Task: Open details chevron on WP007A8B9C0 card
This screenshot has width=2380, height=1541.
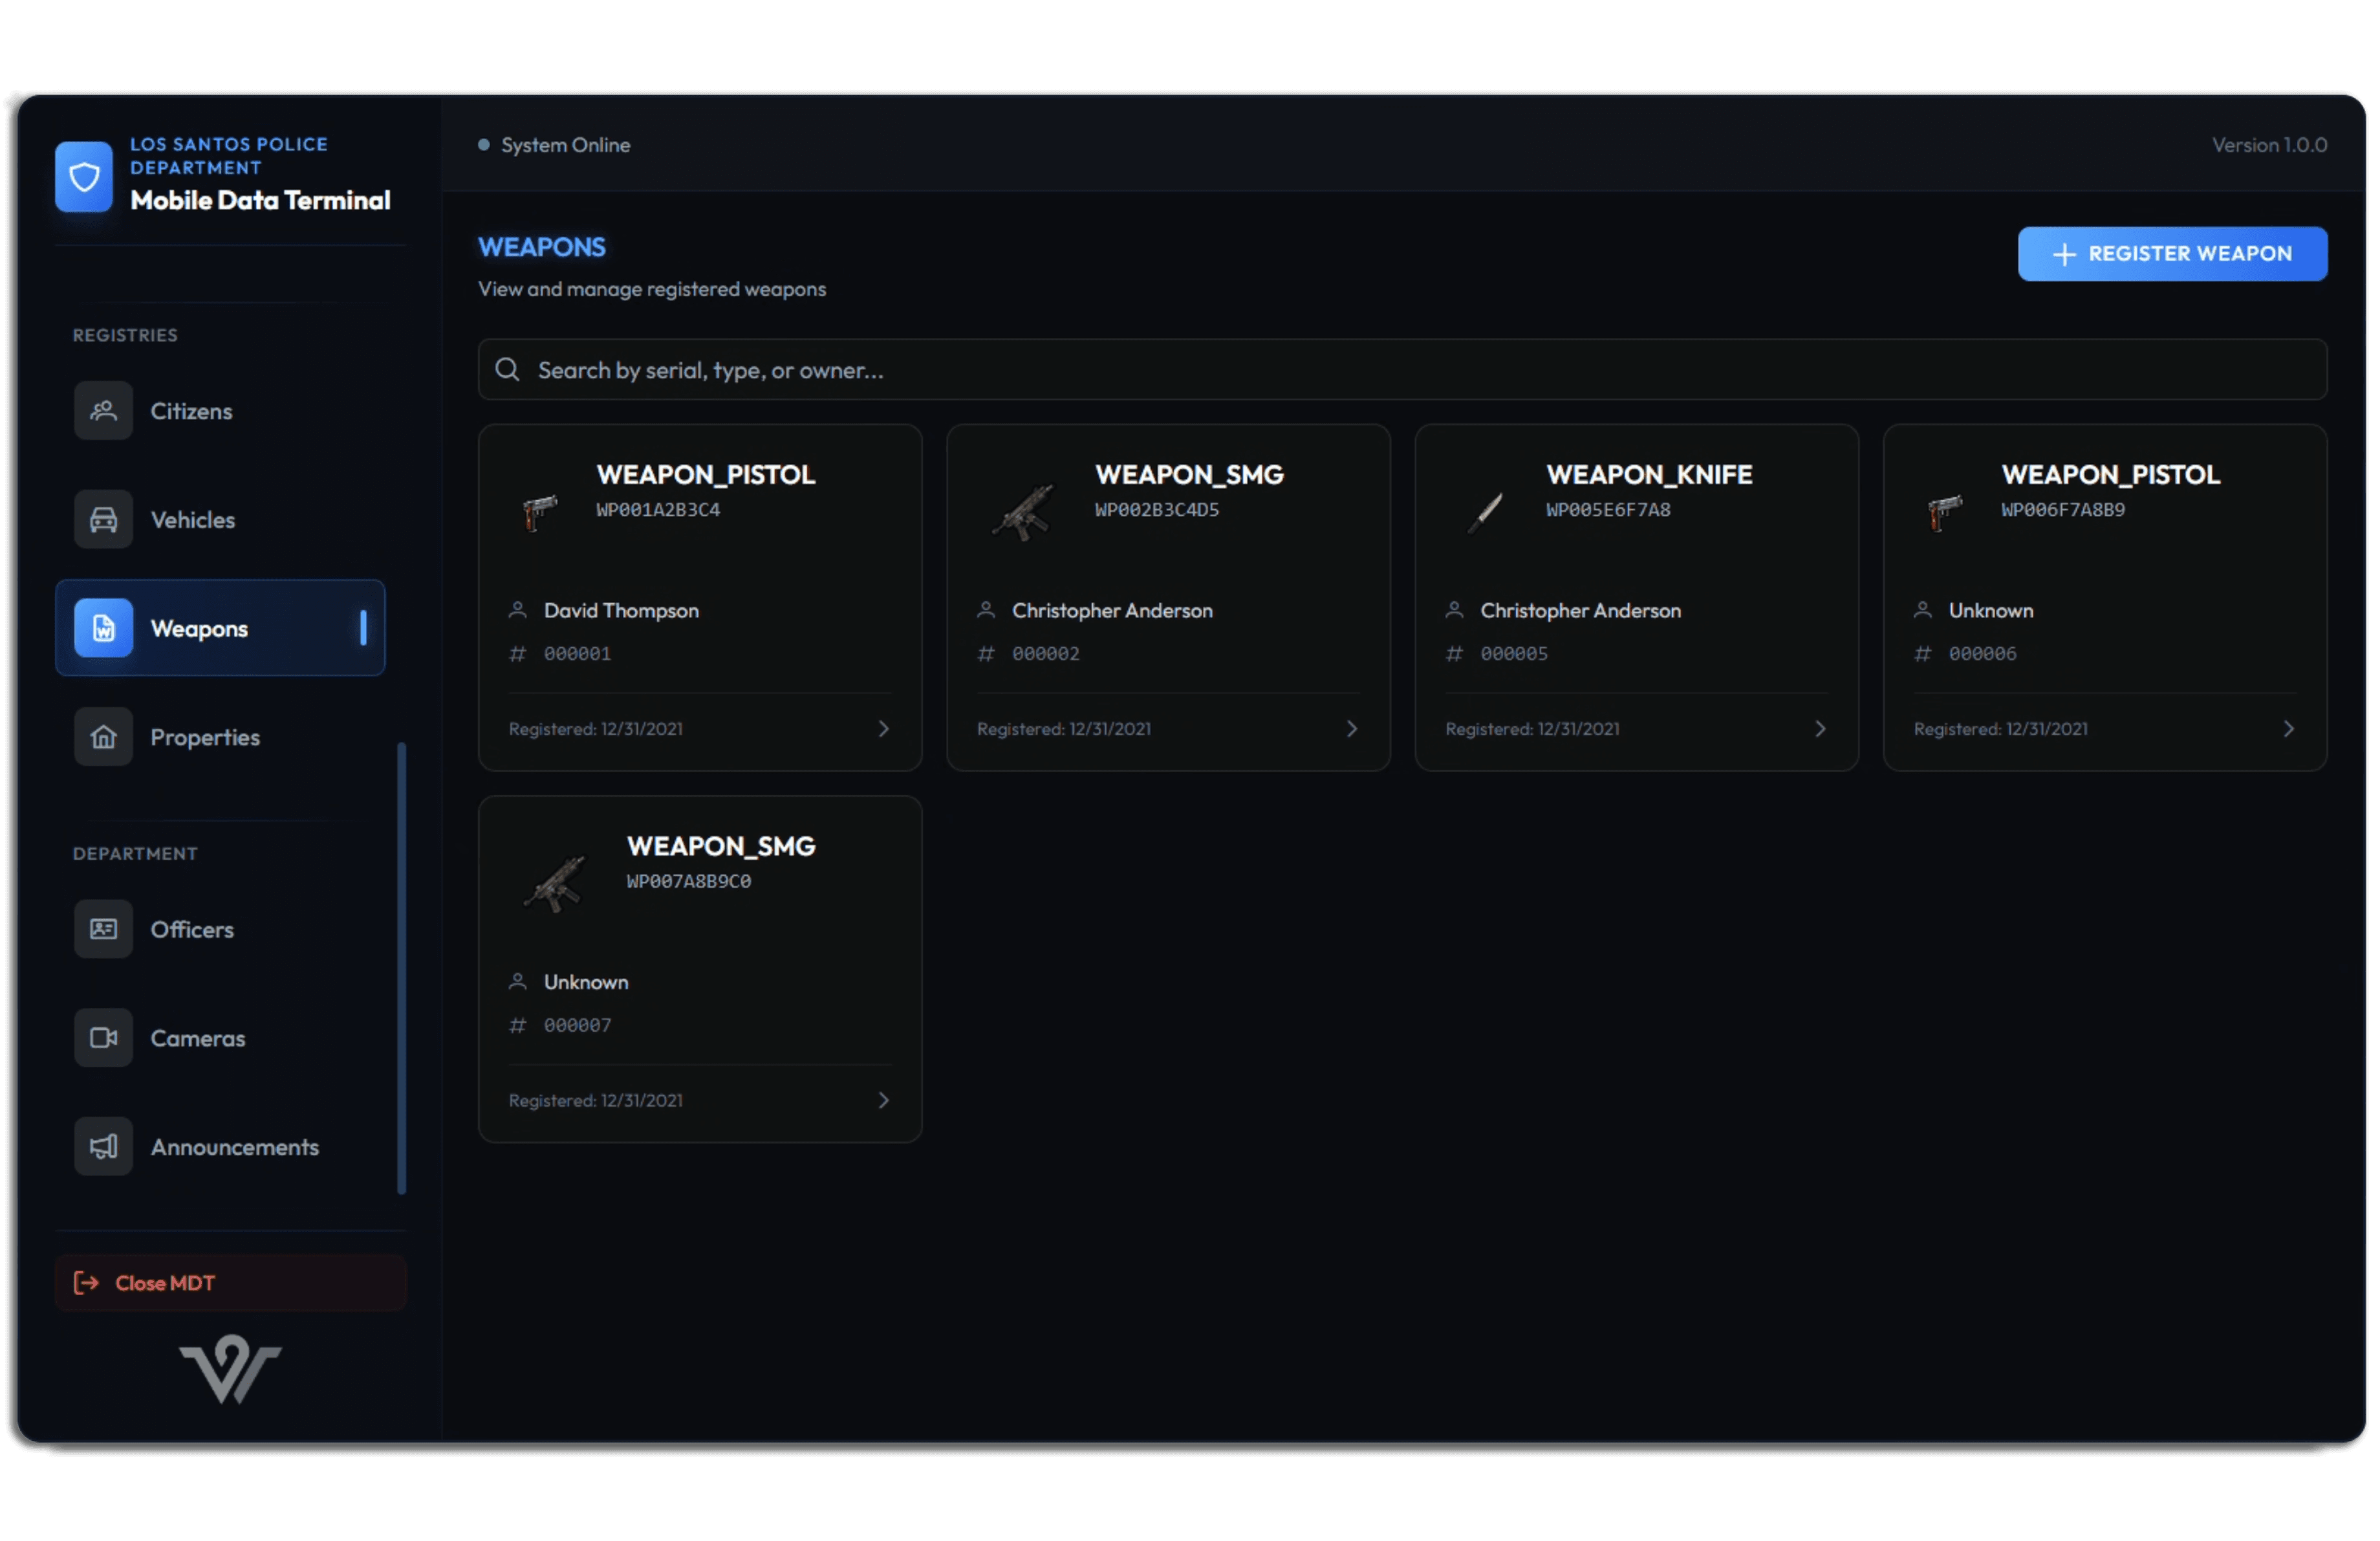Action: [x=884, y=1101]
